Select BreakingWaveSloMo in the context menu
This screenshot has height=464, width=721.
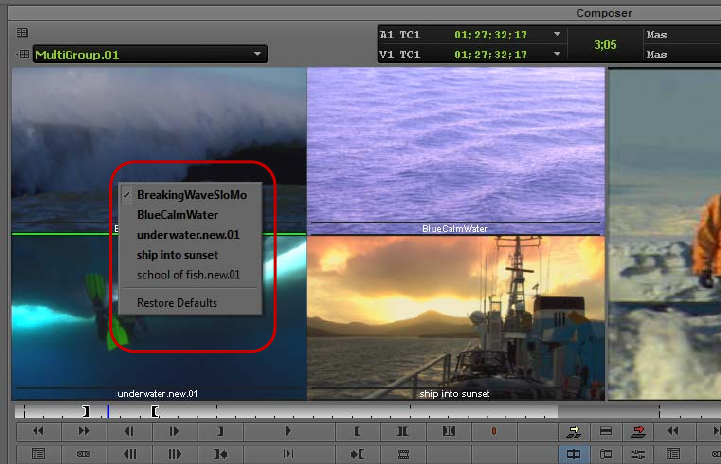point(190,195)
